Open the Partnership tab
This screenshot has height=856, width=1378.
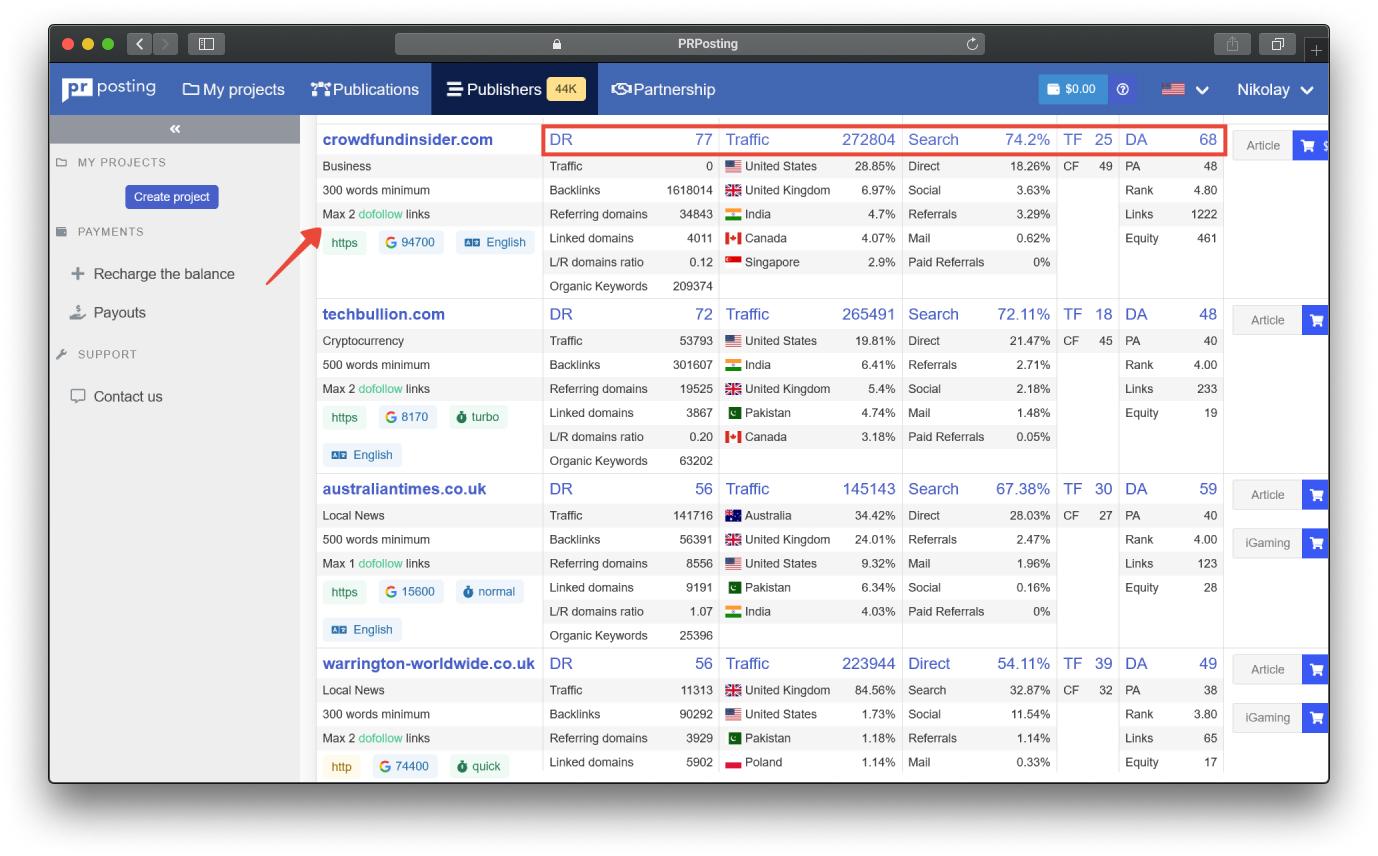pos(663,89)
